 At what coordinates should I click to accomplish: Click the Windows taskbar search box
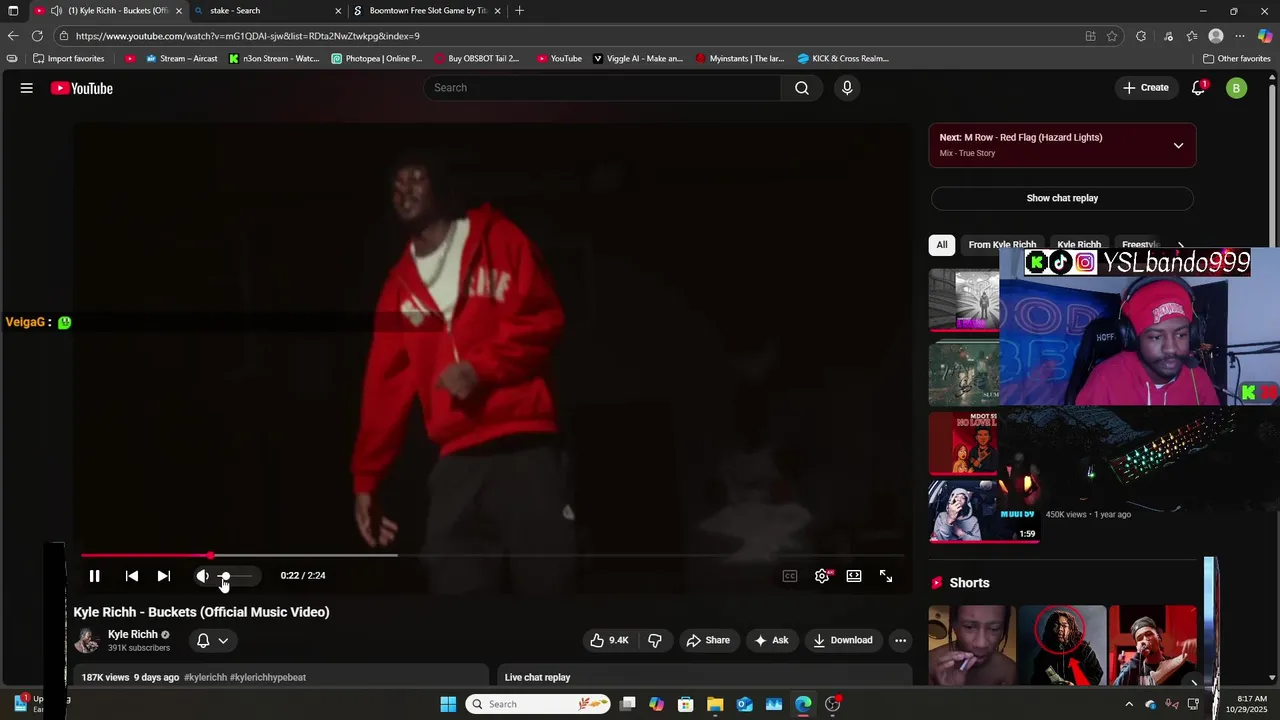[x=539, y=704]
